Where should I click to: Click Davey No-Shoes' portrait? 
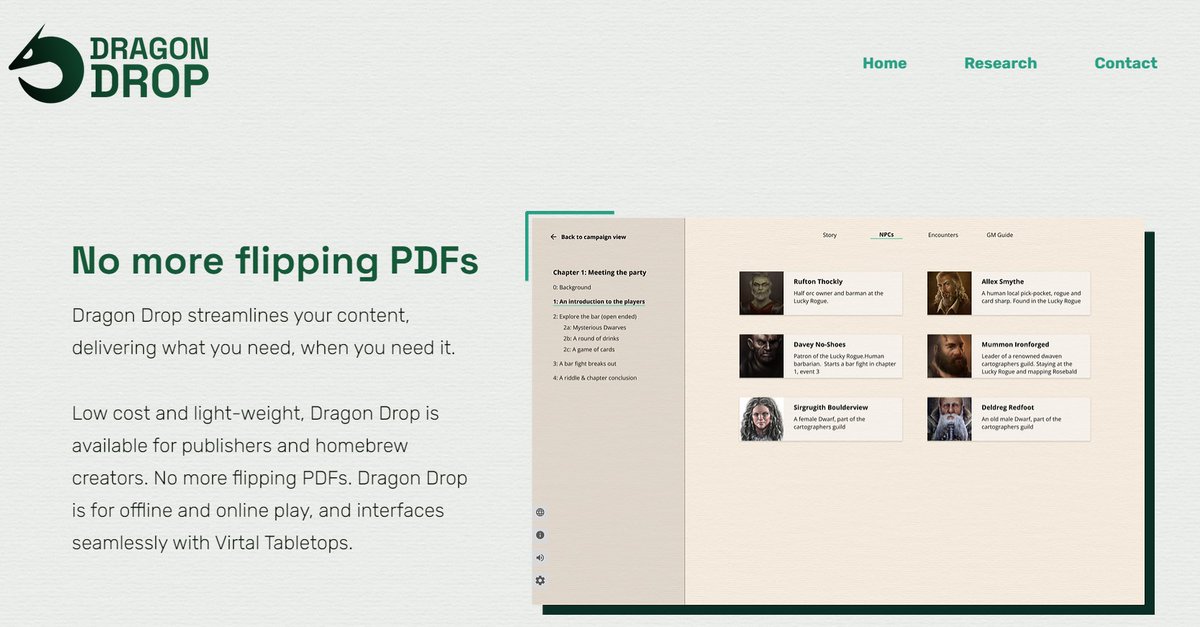point(761,356)
